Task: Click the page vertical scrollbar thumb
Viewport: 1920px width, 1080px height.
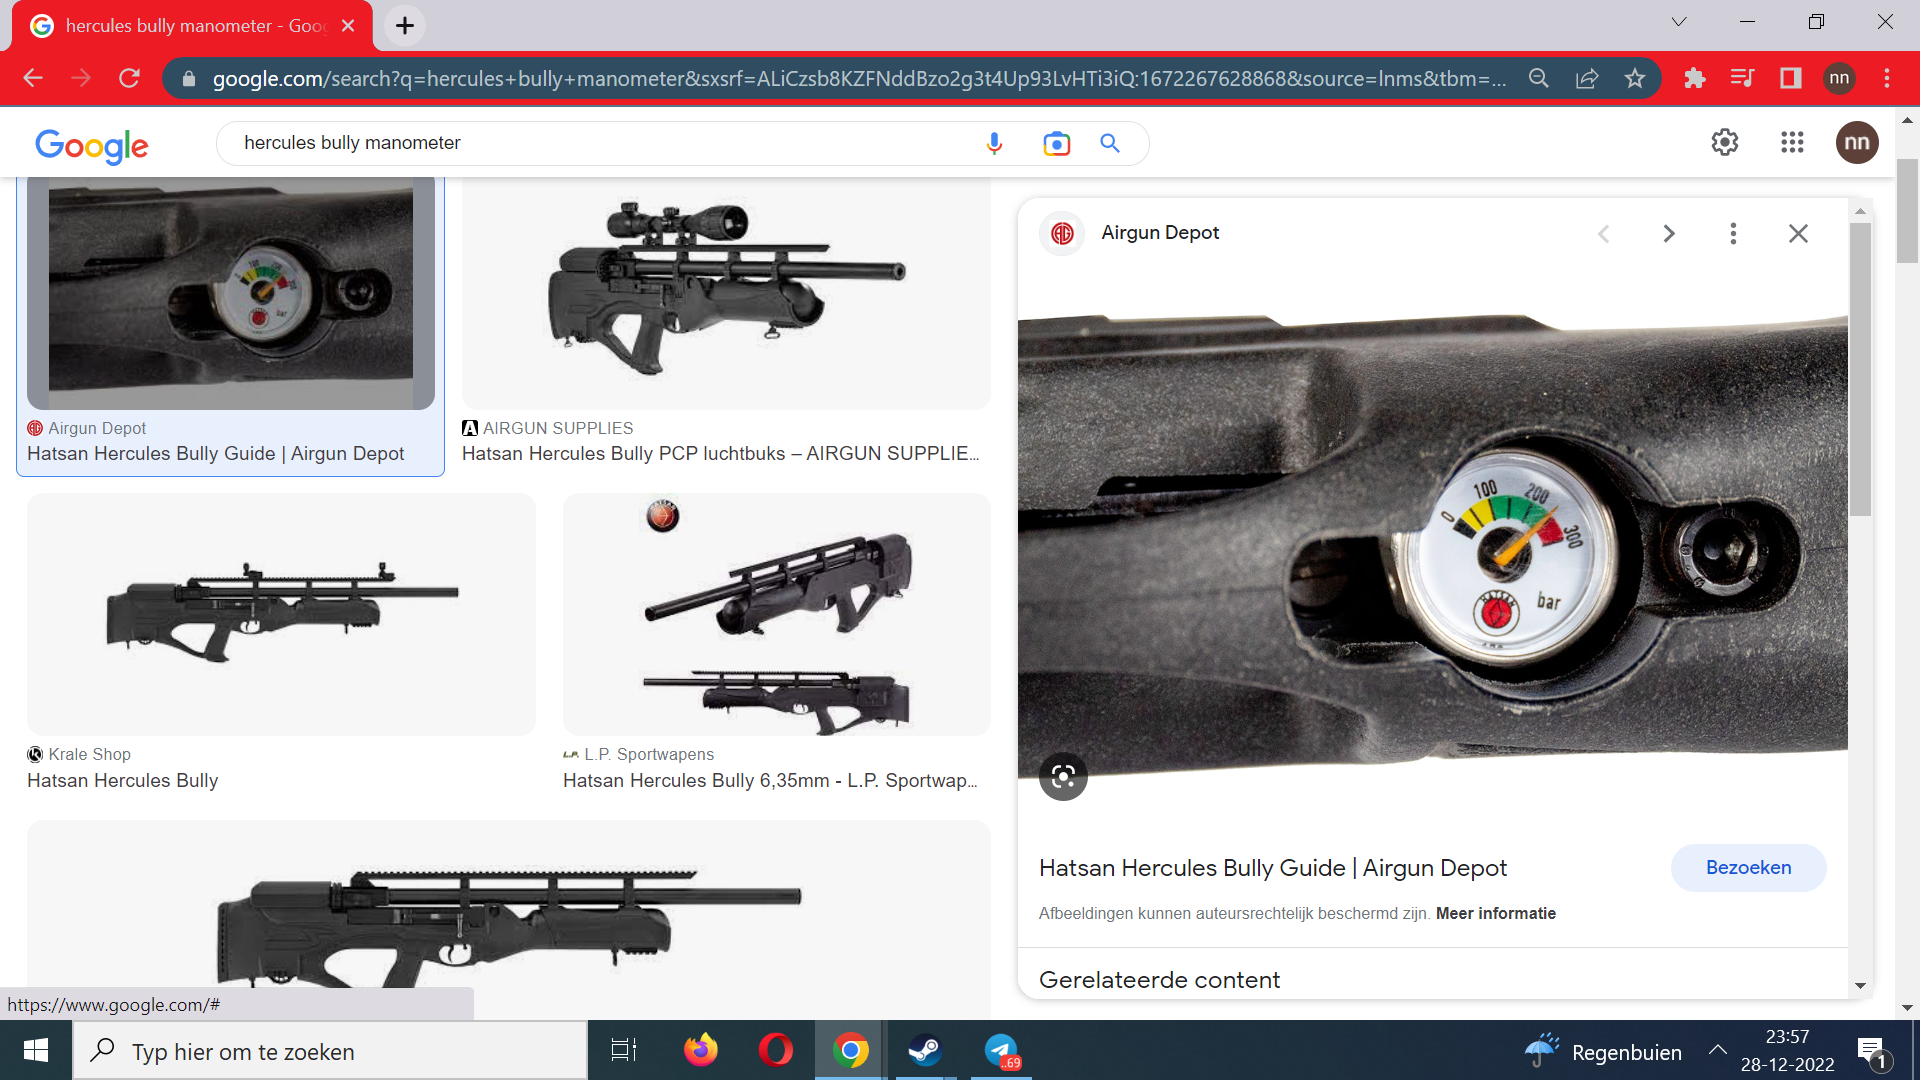Action: (x=1907, y=210)
